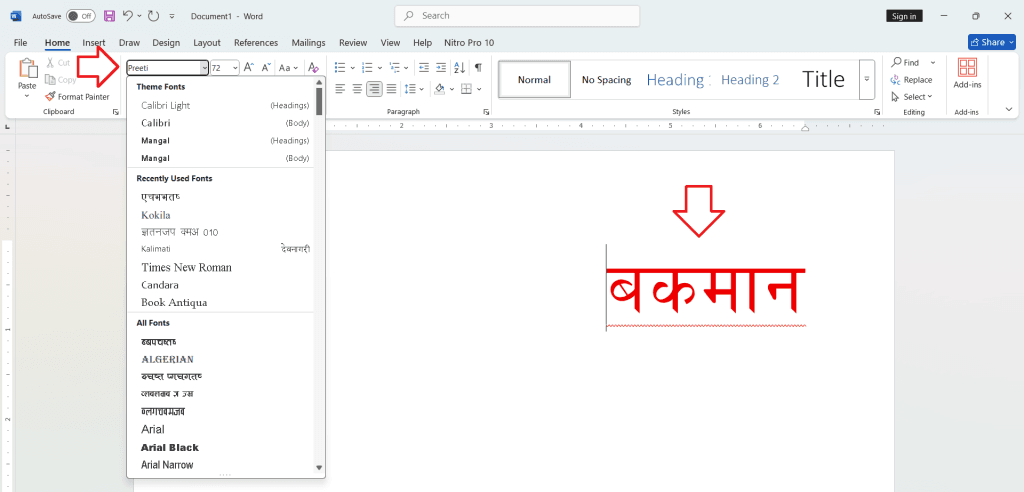Shrink font size with decrease button

(266, 67)
